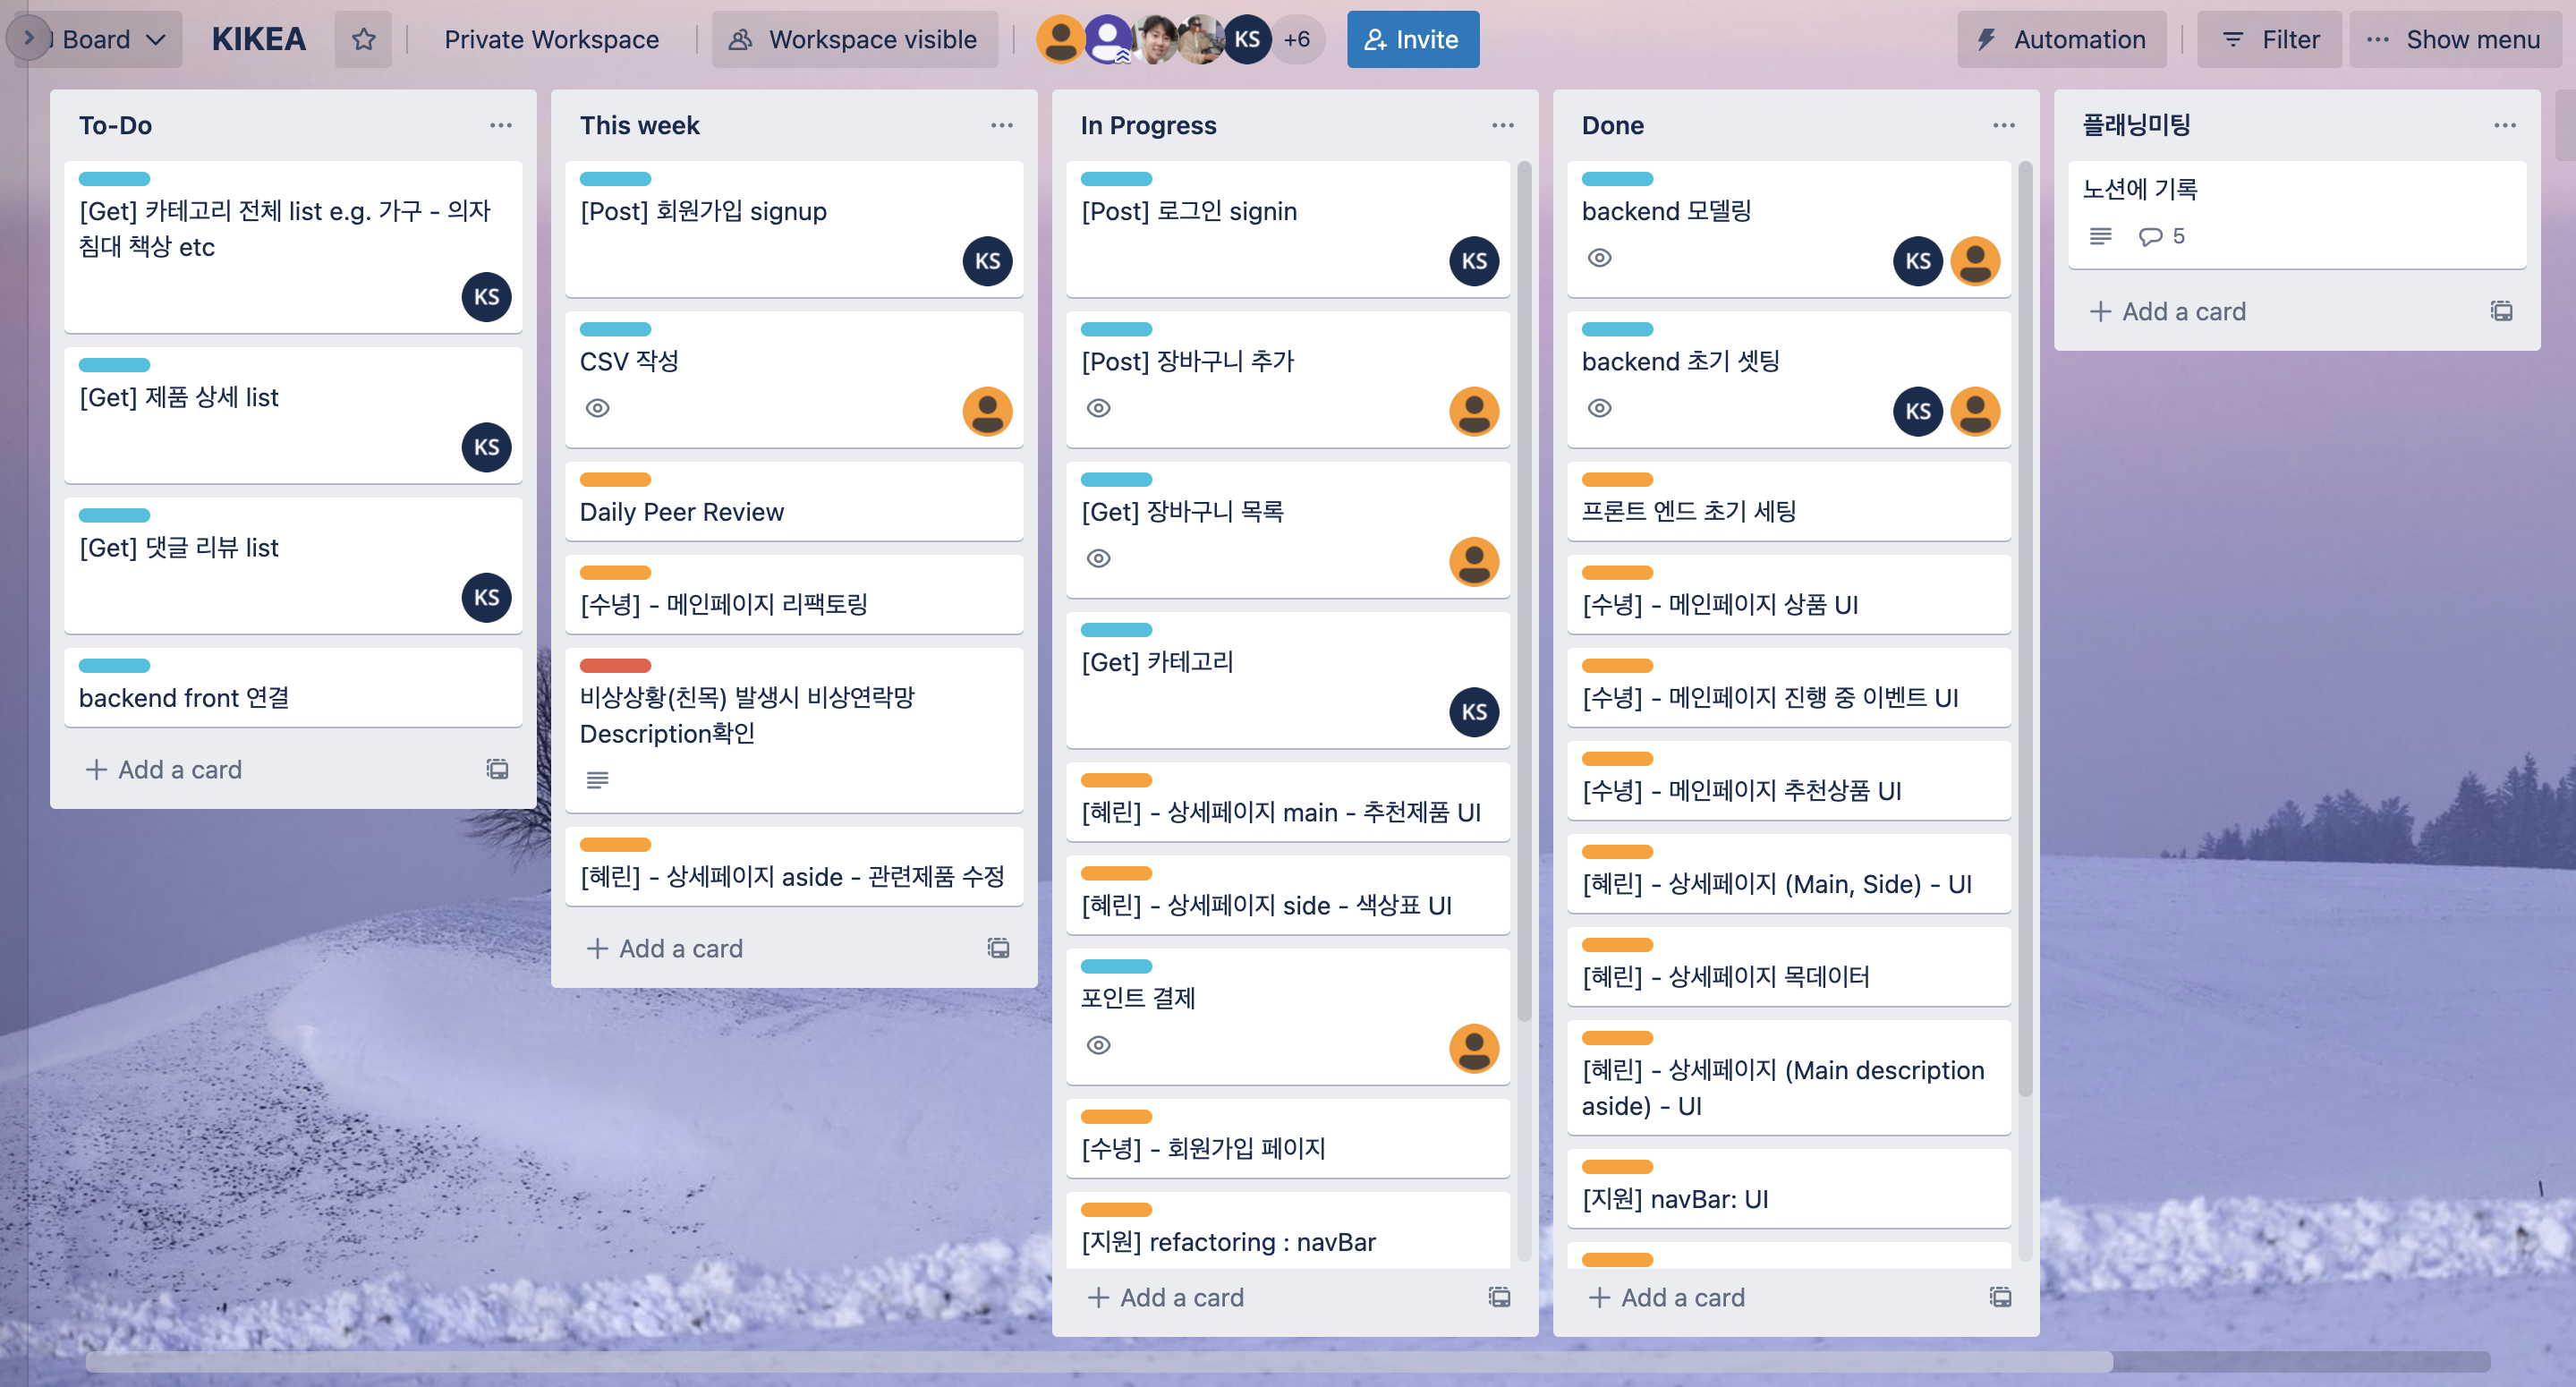The width and height of the screenshot is (2576, 1387).
Task: Open To-Do list actions menu
Action: [x=500, y=125]
